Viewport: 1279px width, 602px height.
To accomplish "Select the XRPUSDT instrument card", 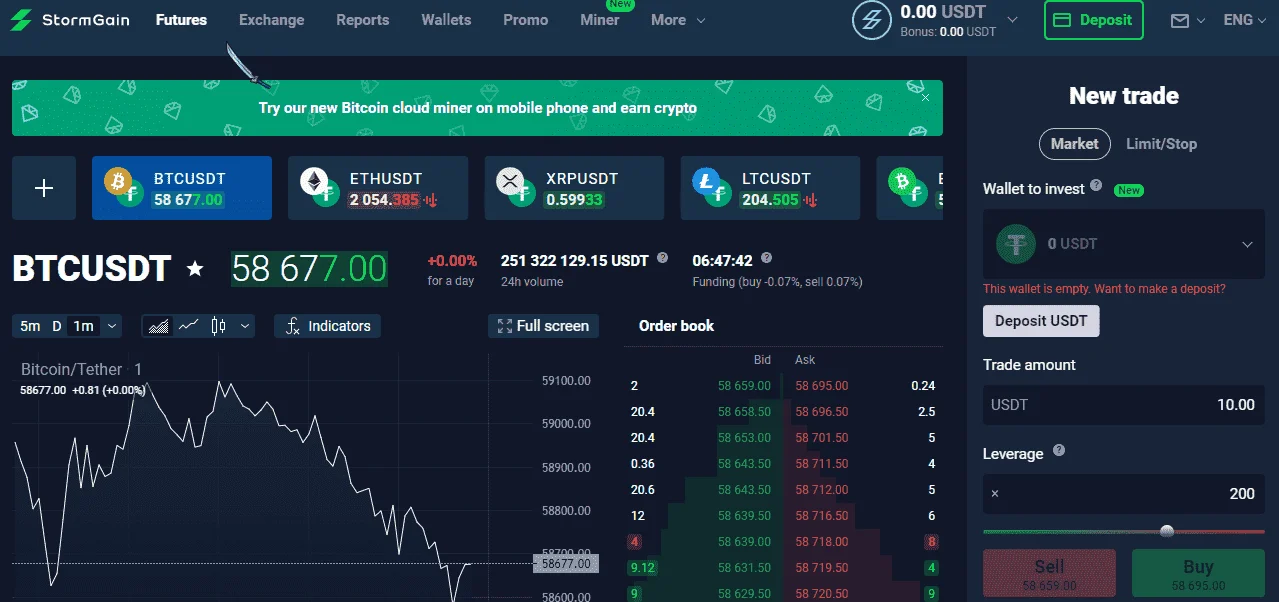I will click(x=574, y=188).
